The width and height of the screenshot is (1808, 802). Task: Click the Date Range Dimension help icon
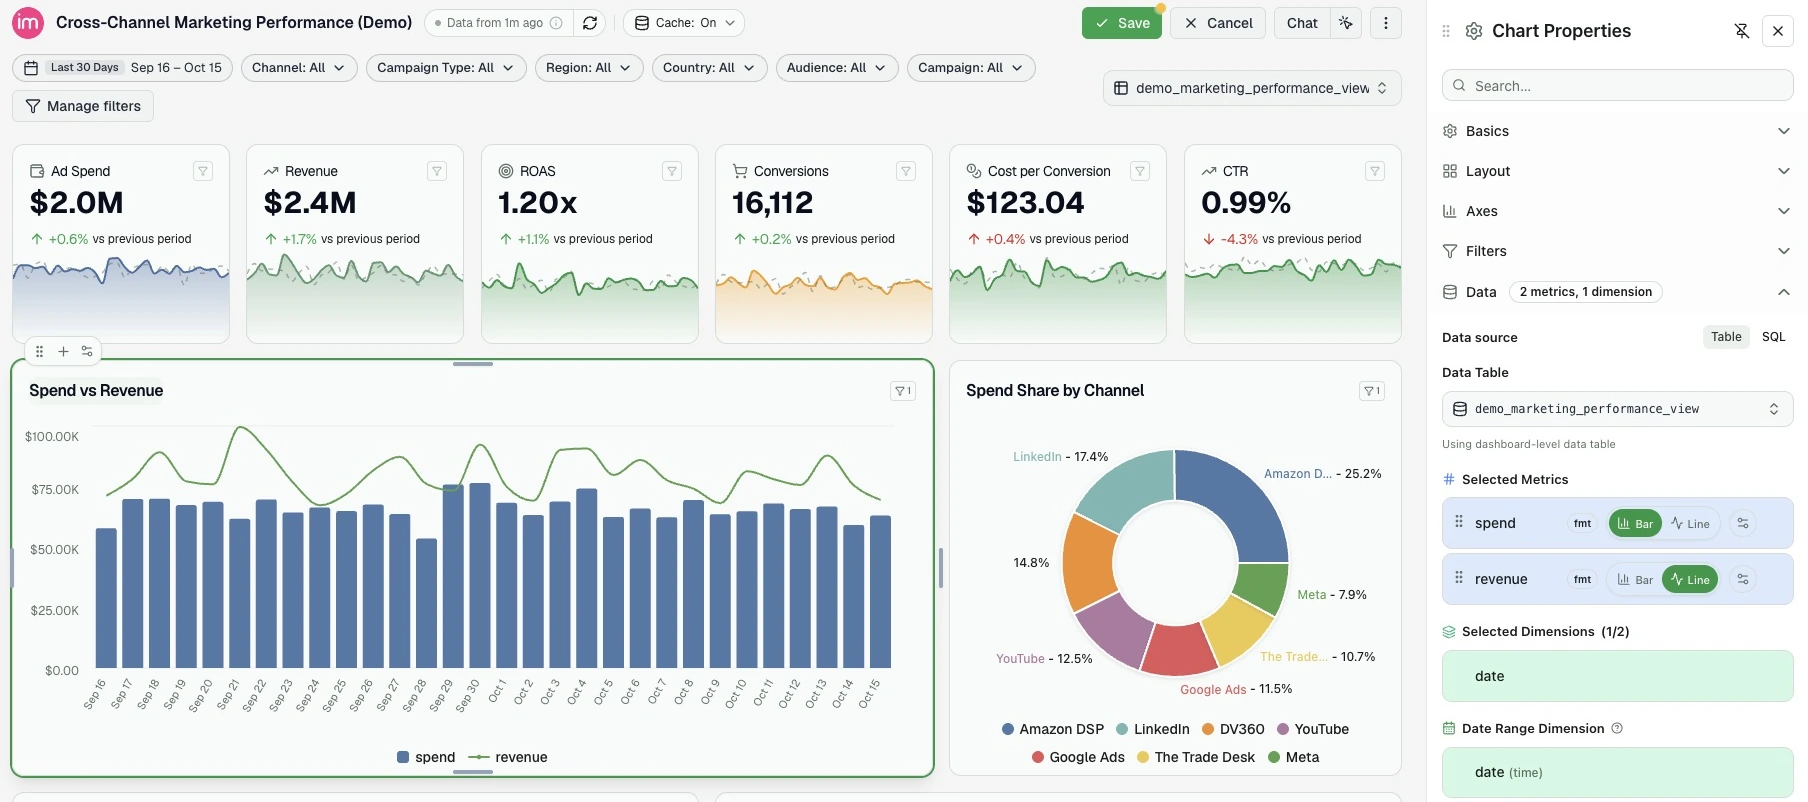pyautogui.click(x=1617, y=728)
